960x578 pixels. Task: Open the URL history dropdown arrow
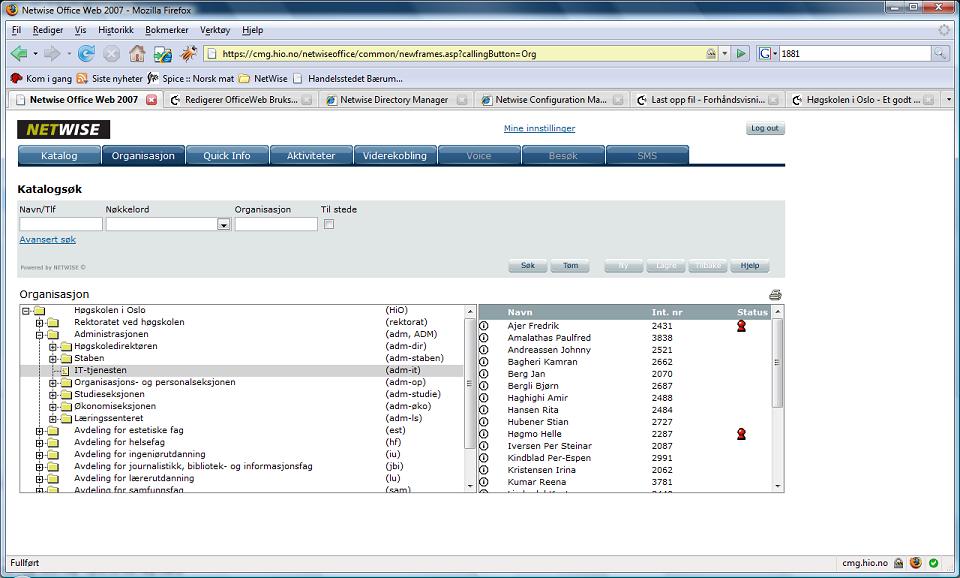pyautogui.click(x=725, y=54)
